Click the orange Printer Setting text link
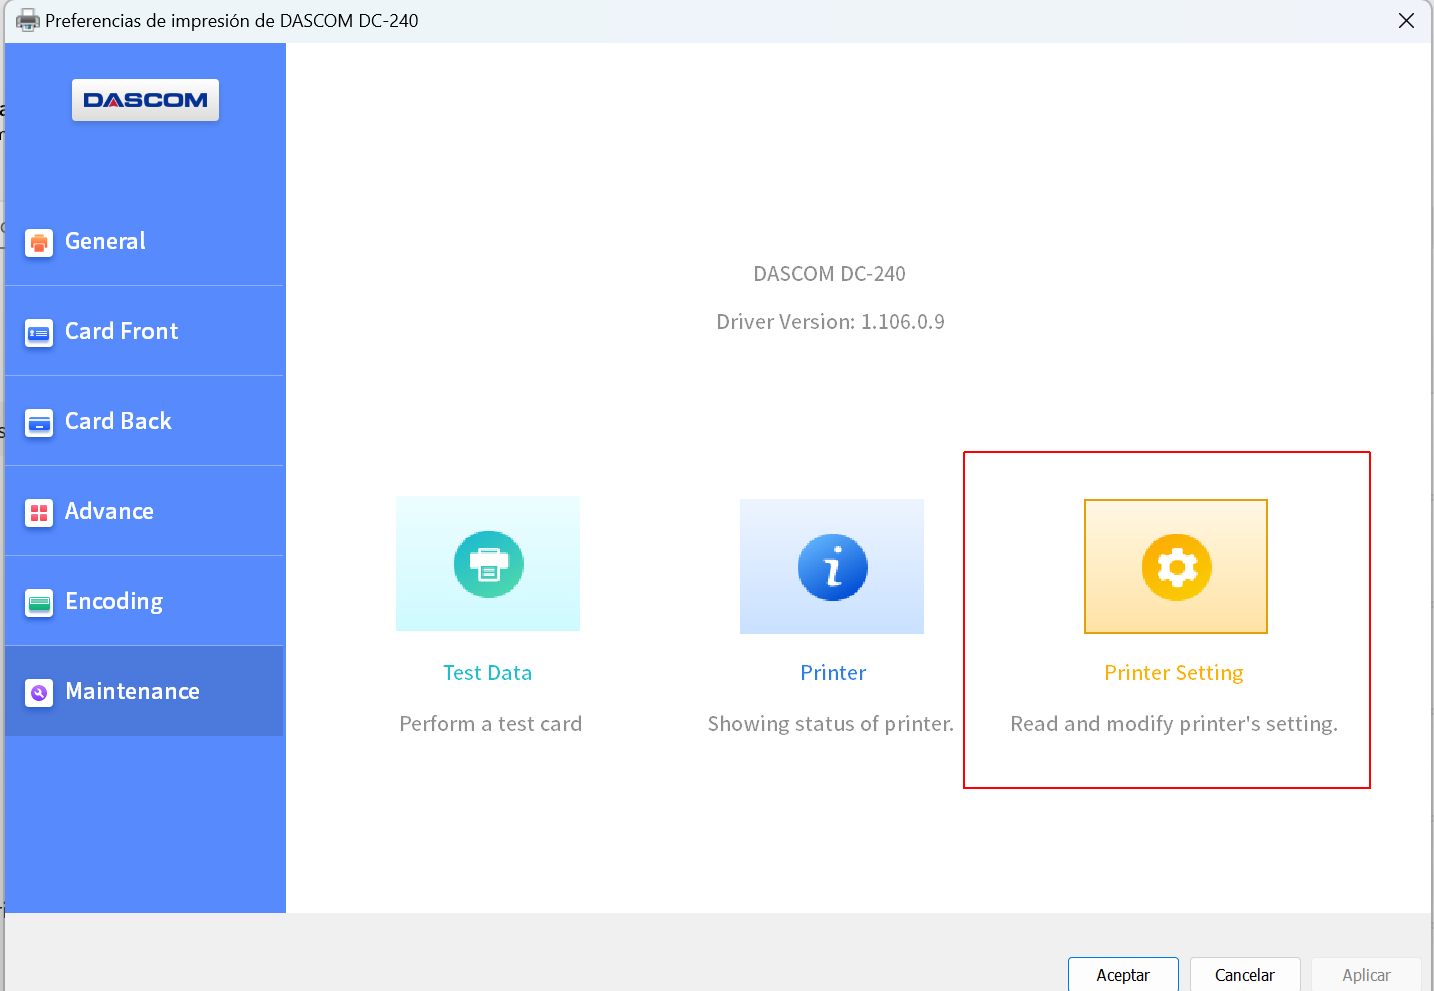The image size is (1434, 991). click(x=1173, y=673)
